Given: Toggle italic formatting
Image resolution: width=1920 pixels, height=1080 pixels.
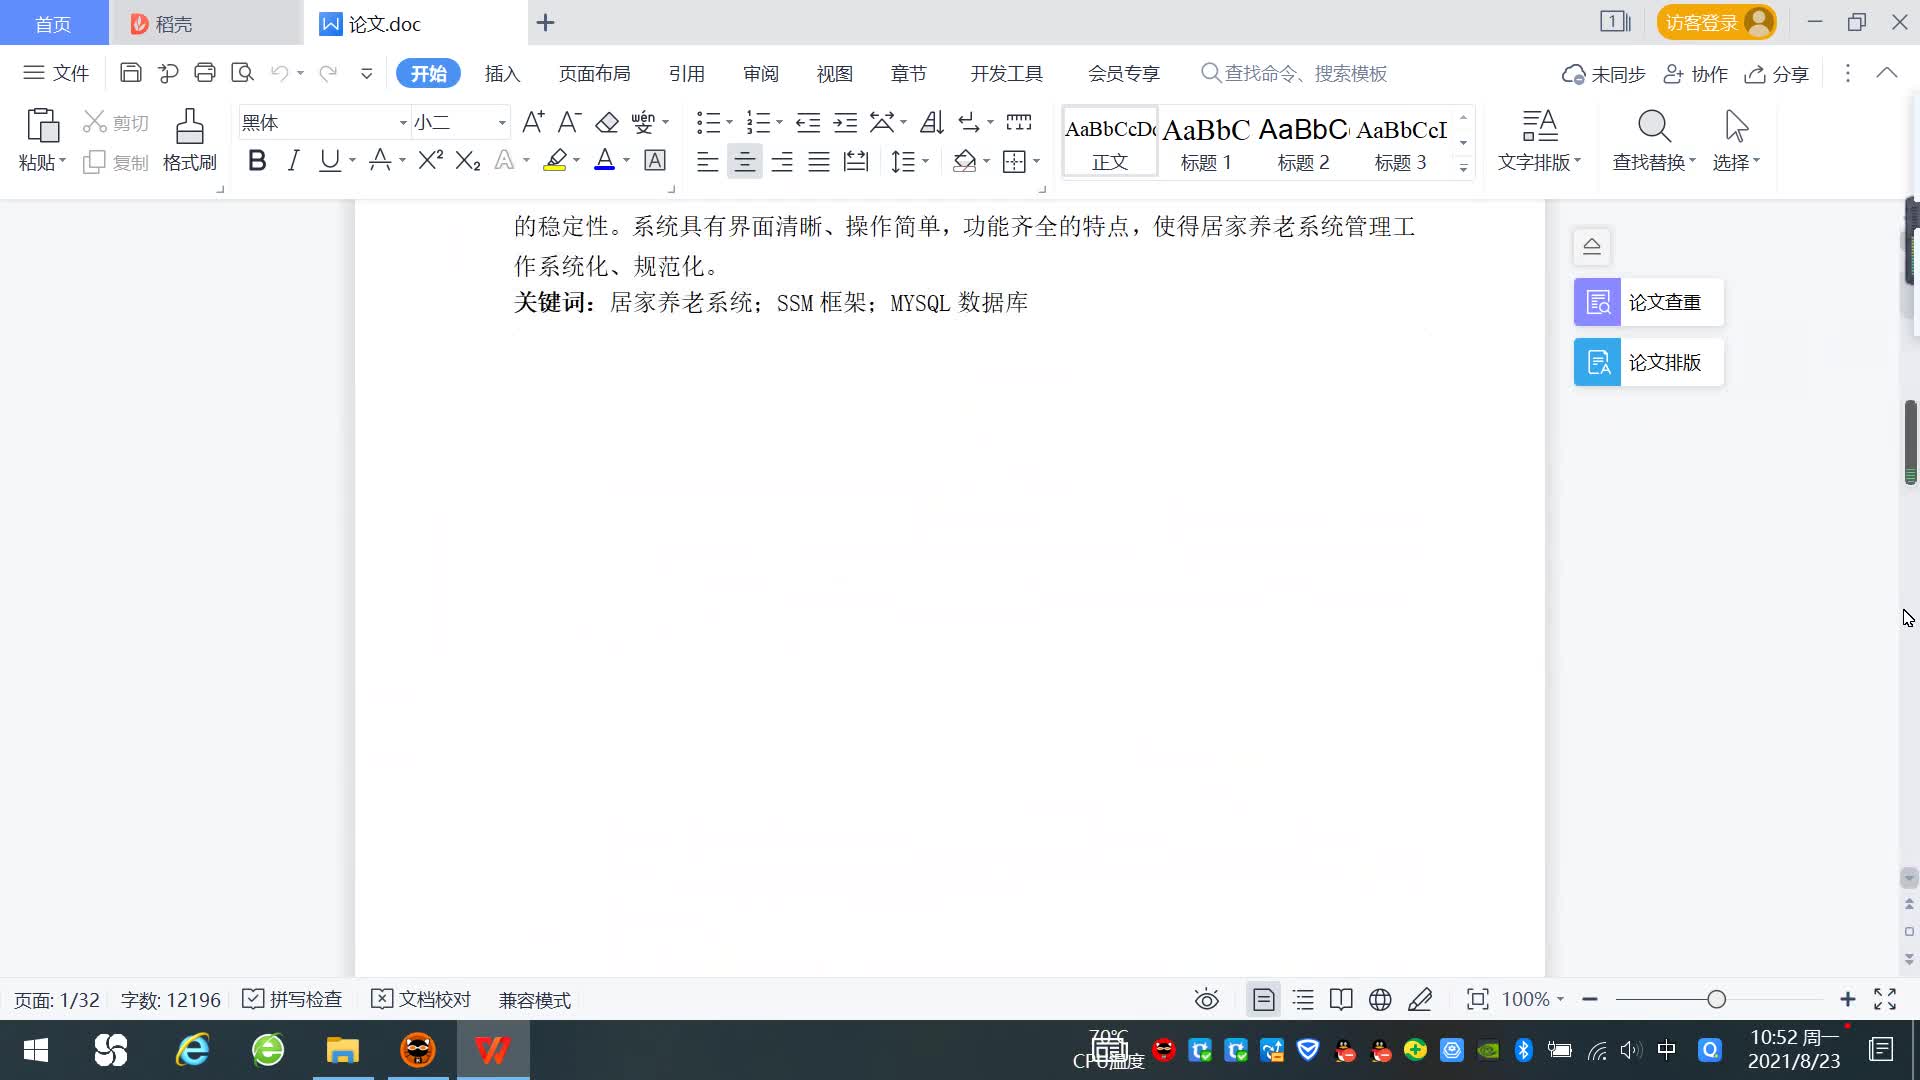Looking at the screenshot, I should click(293, 161).
